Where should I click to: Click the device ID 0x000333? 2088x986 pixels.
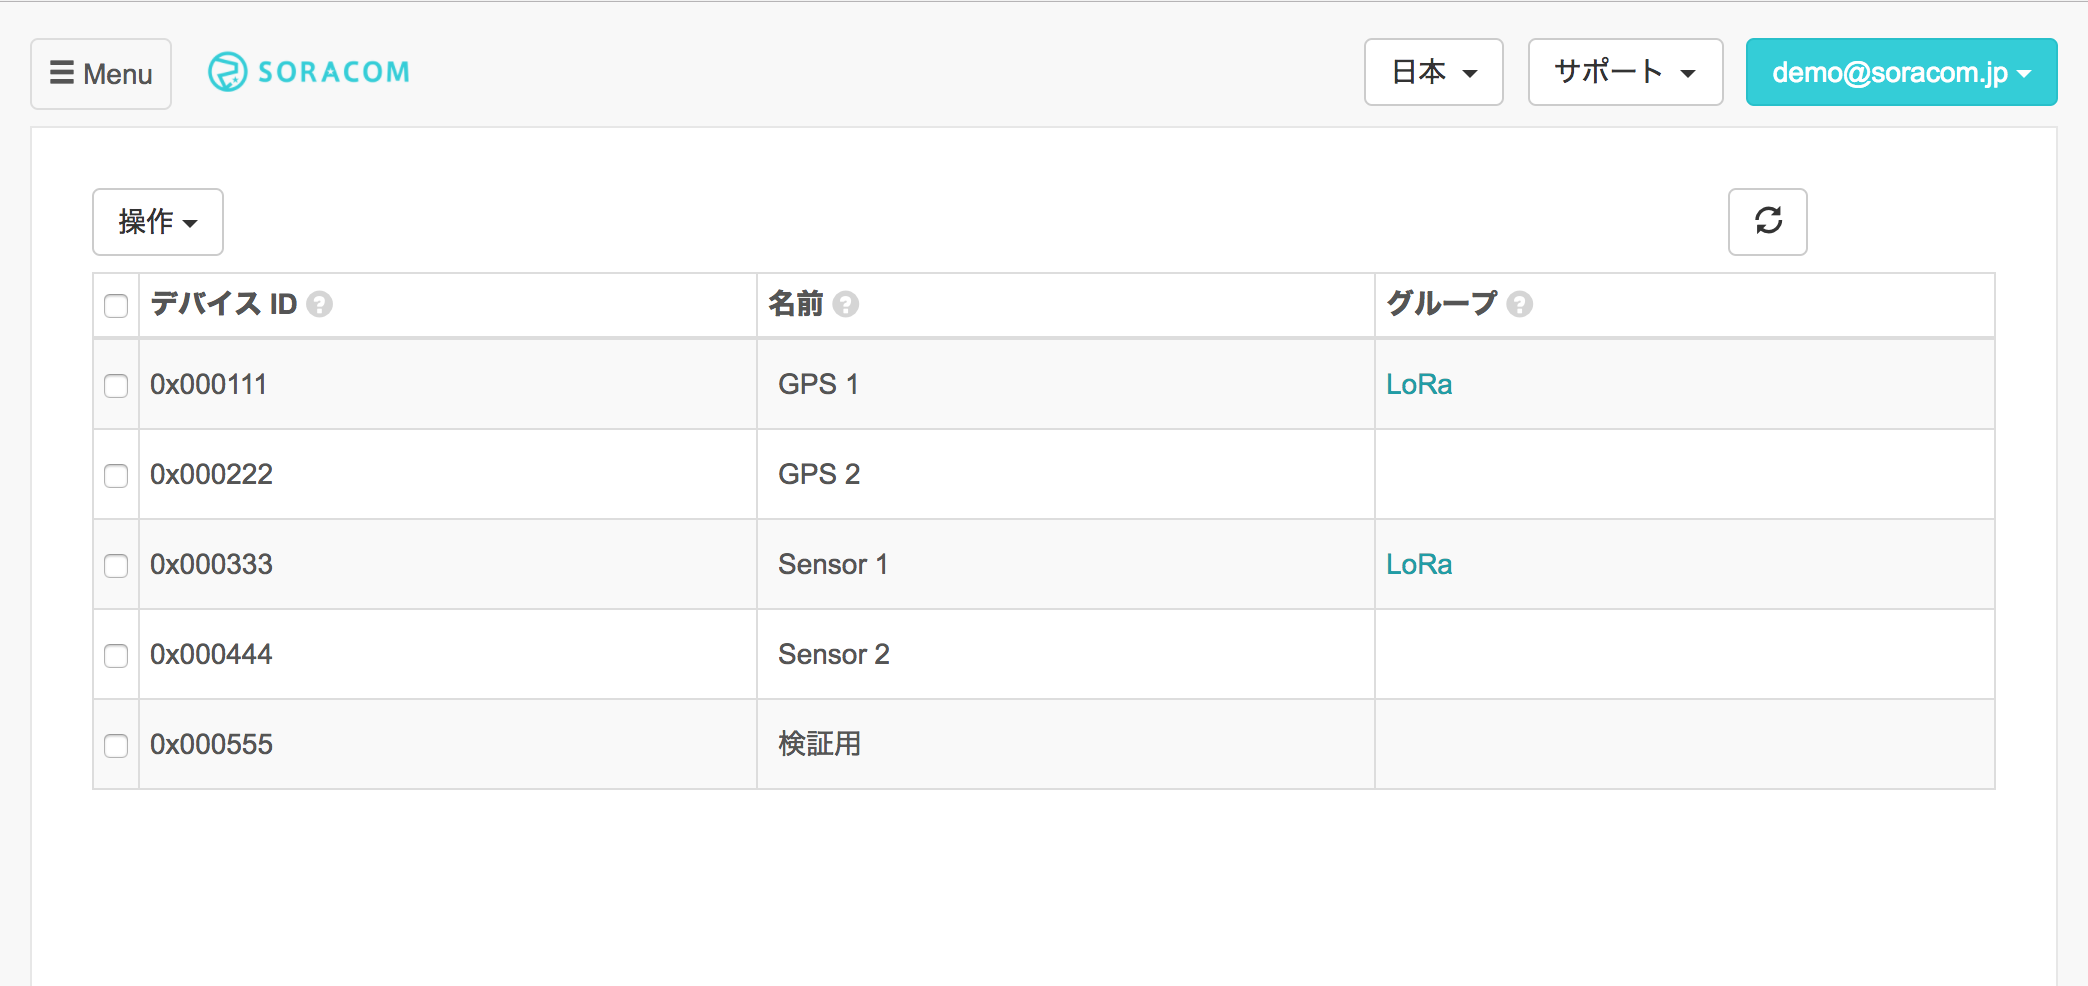tap(211, 564)
